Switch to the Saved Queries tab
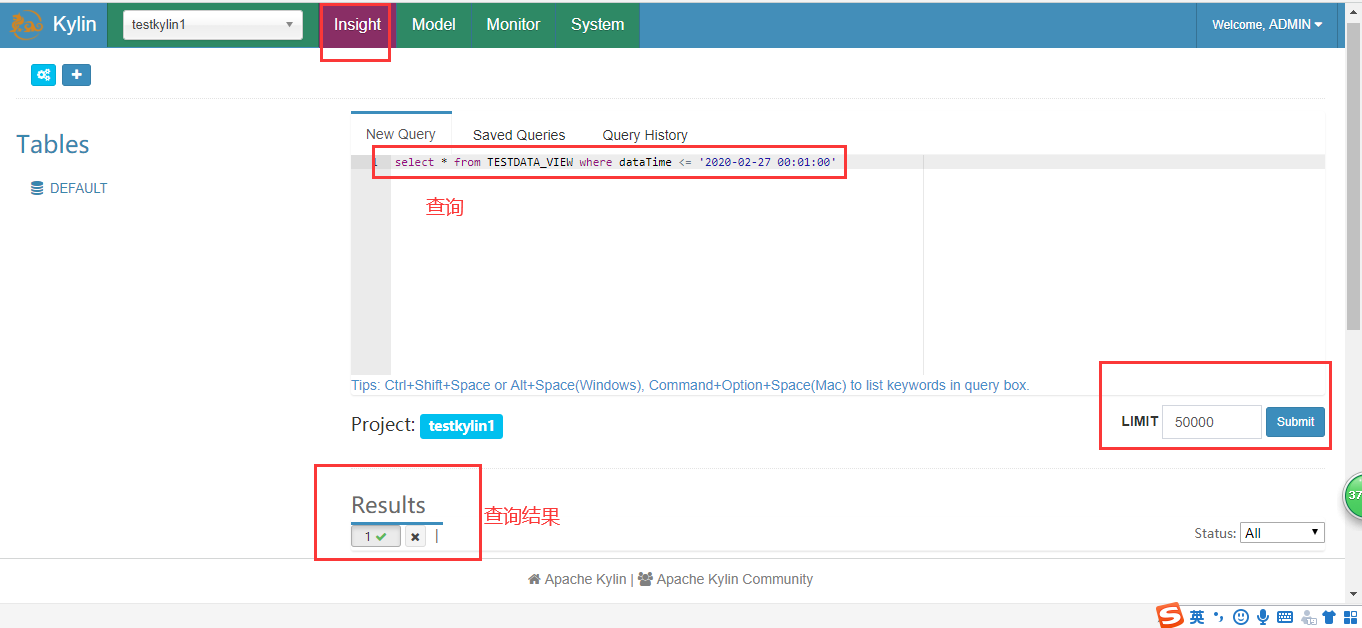Viewport: 1362px width, 628px height. click(519, 135)
